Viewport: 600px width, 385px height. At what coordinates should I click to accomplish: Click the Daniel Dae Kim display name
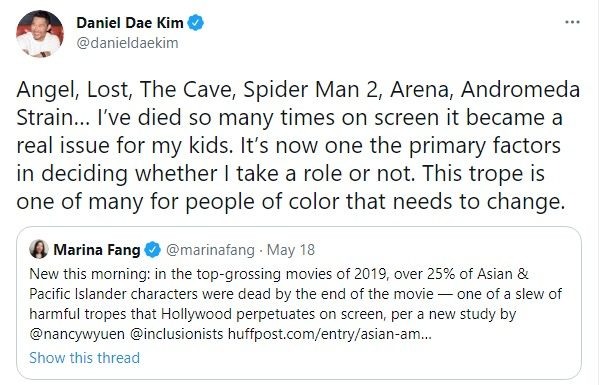click(x=130, y=23)
